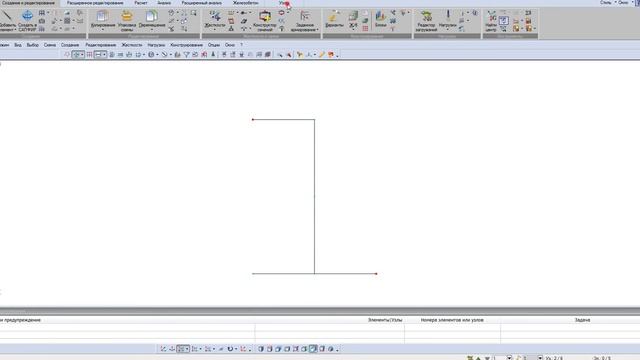
Task: Toggle the highlighted axis view button
Action: pos(182,349)
